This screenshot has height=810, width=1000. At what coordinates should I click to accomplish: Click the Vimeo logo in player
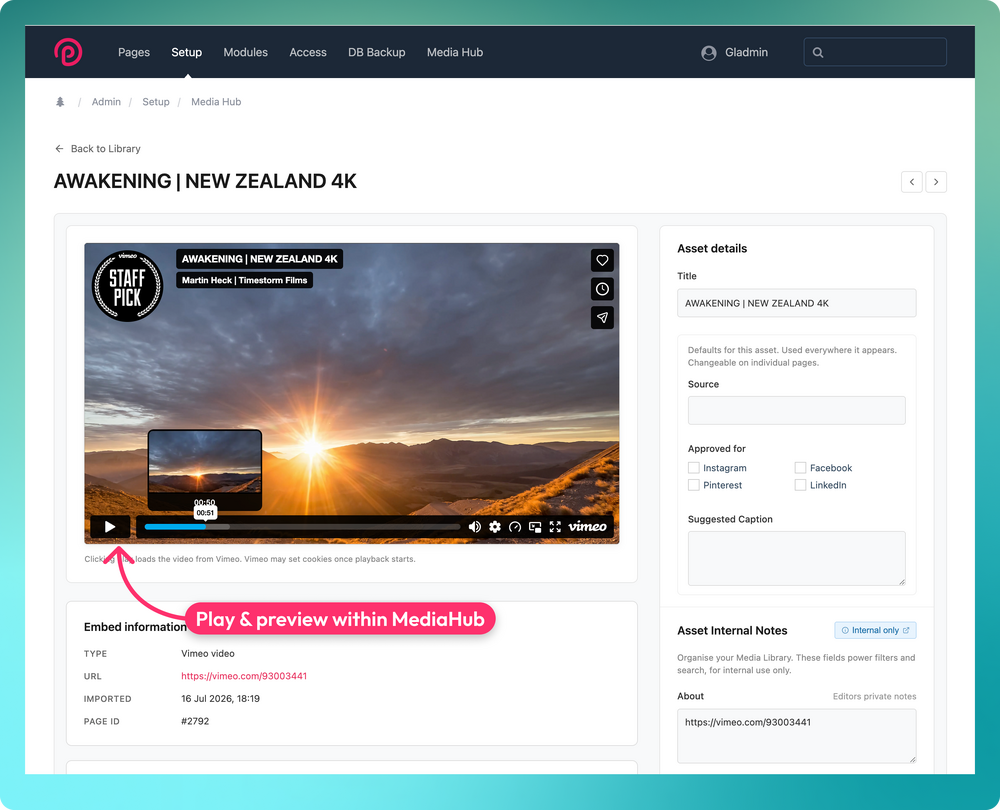click(587, 526)
